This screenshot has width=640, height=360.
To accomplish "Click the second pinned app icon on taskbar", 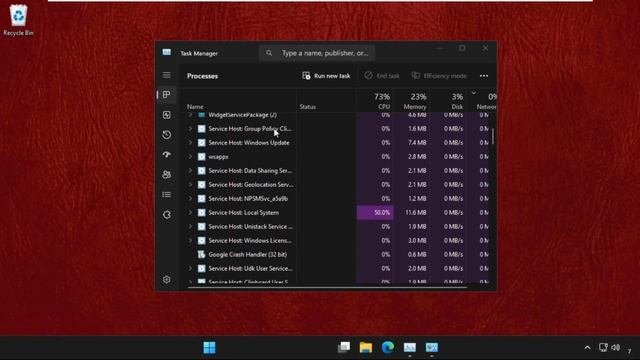I will pos(366,347).
